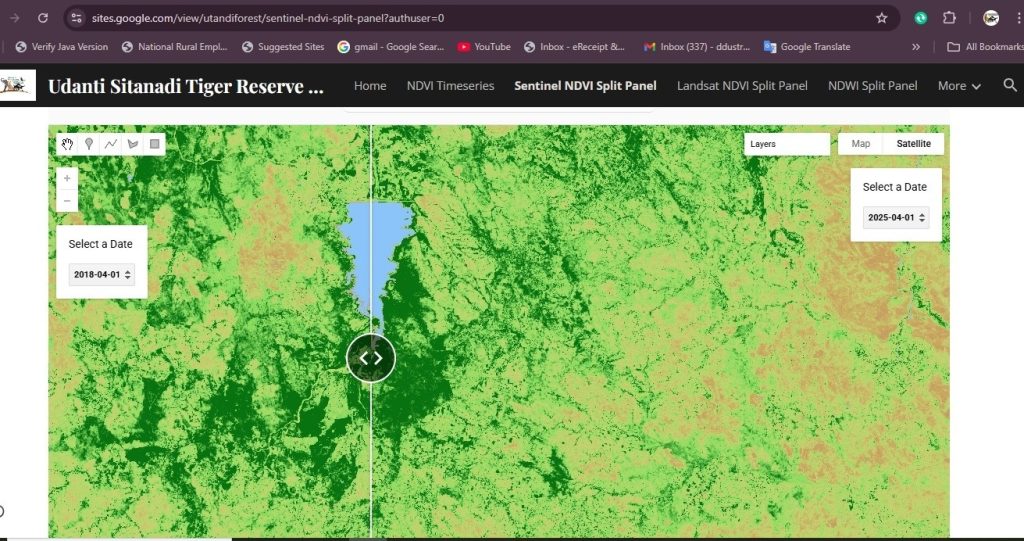Expand the More navigation menu
Screen dimensions: 1024x541
coord(959,86)
